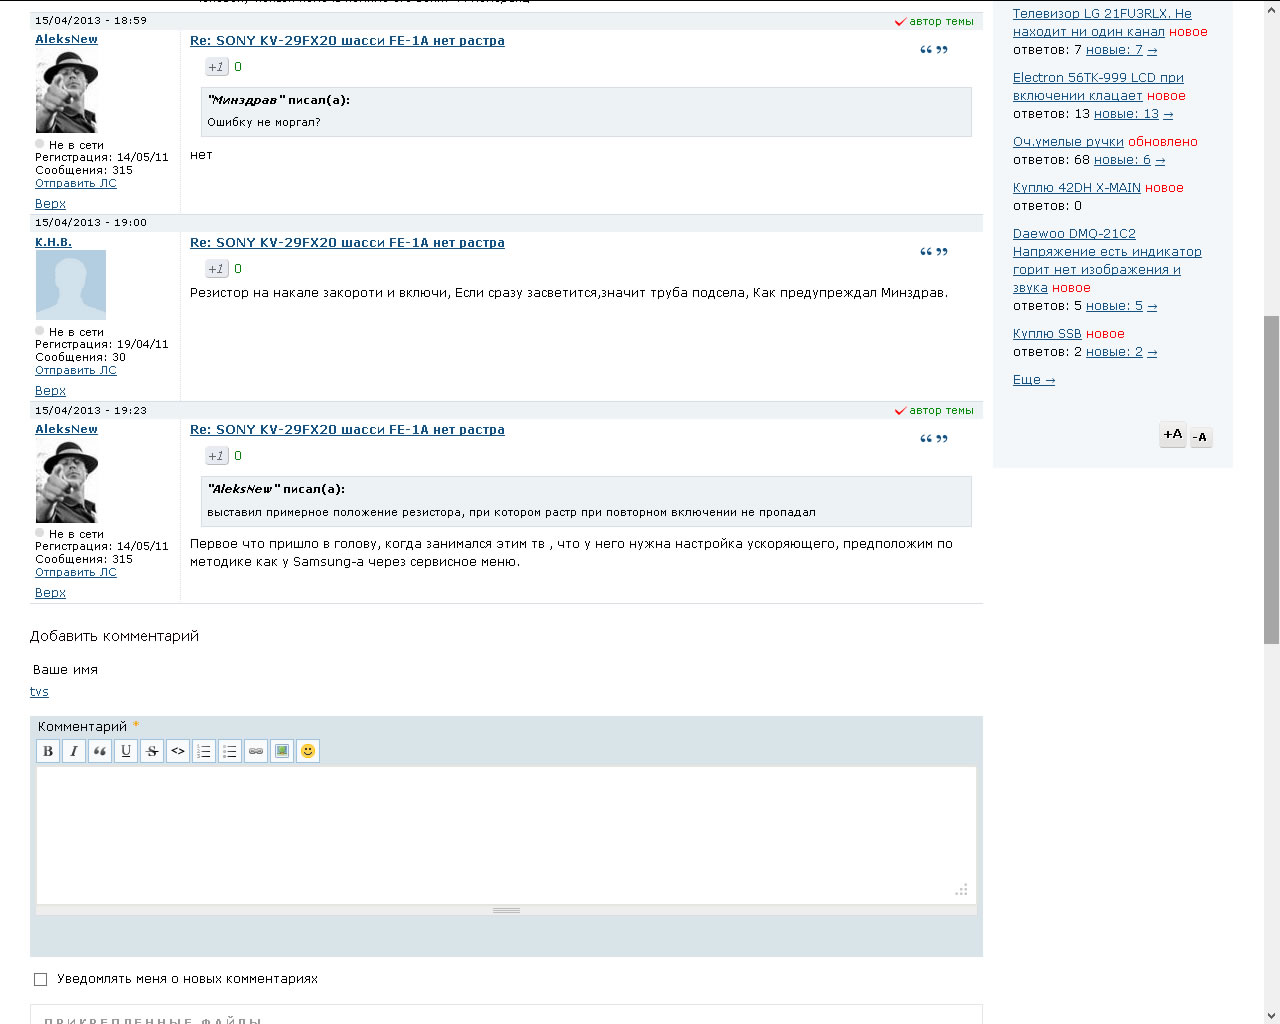Image resolution: width=1280 pixels, height=1024 pixels.
Task: Insert numbered list in comment
Action: 204,751
